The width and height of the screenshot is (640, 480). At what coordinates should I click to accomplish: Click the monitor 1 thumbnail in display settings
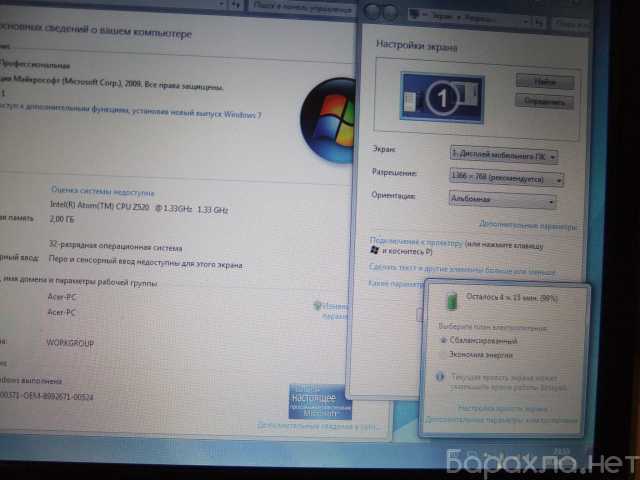click(x=442, y=98)
